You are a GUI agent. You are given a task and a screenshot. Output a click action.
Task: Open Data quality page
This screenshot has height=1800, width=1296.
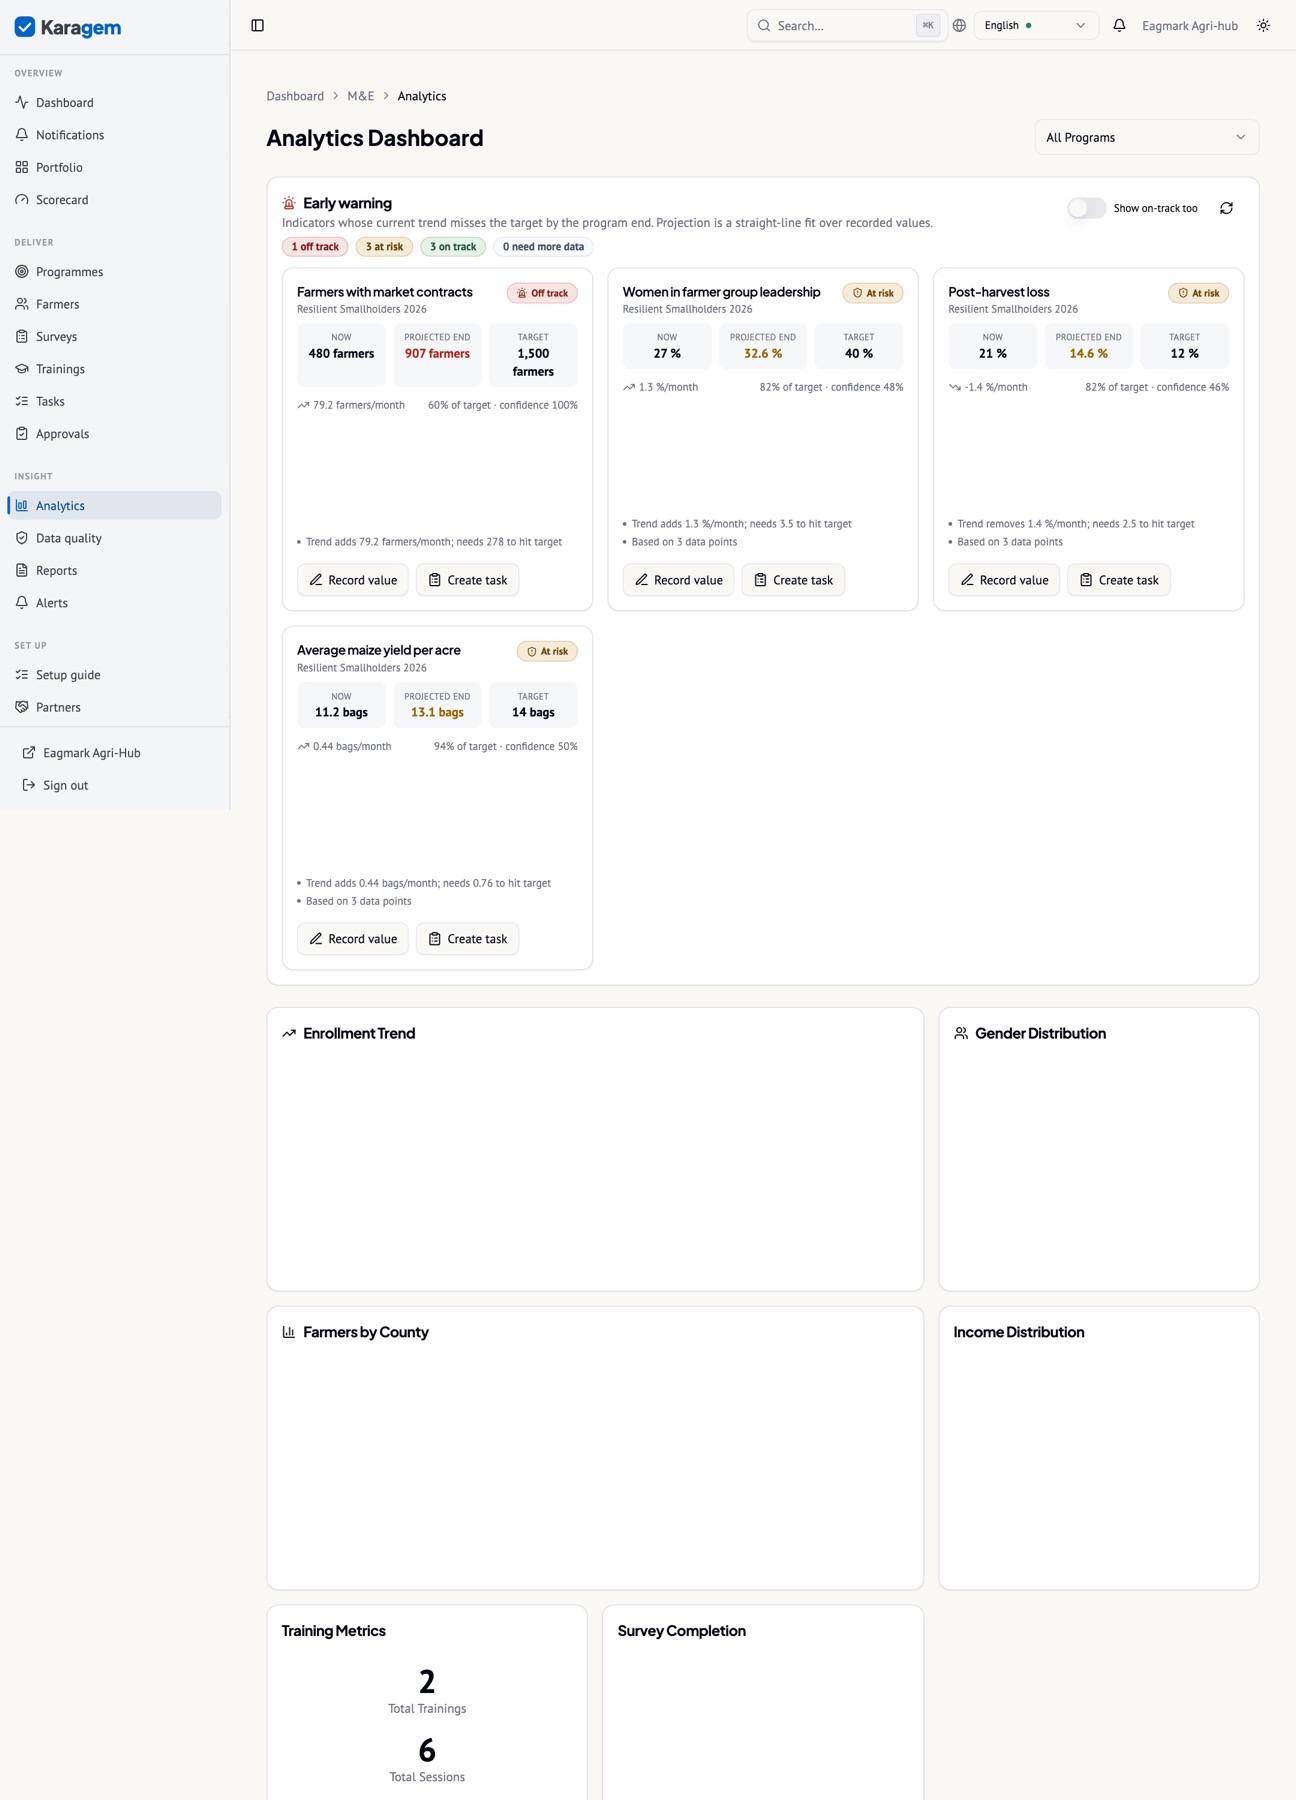(114, 538)
